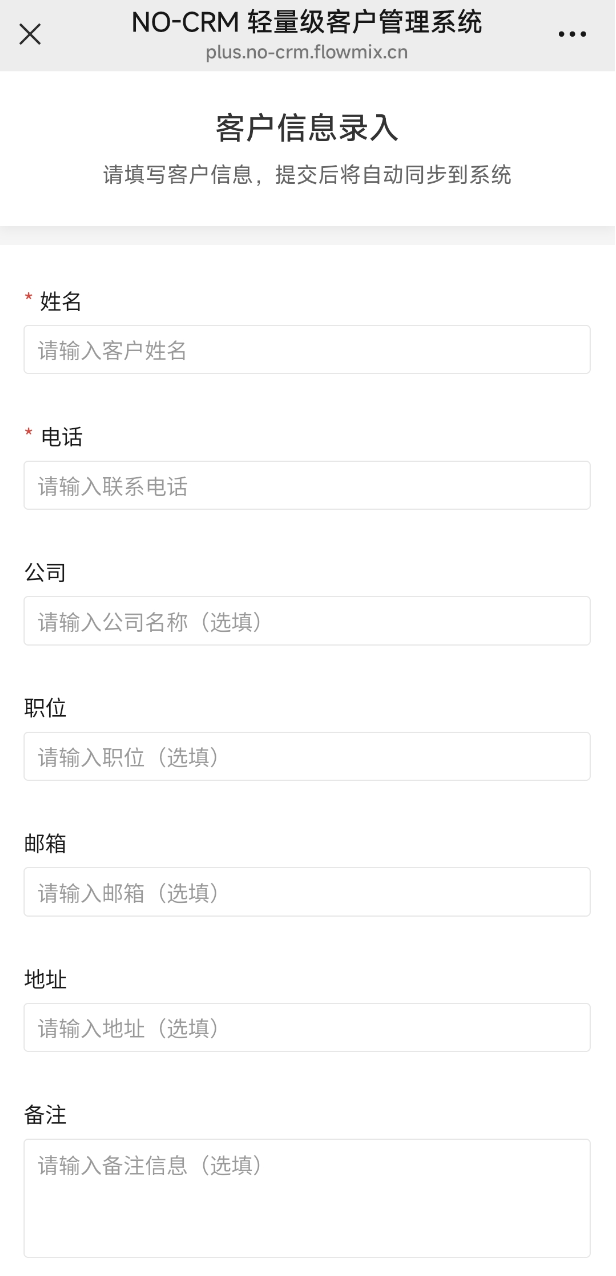The width and height of the screenshot is (616, 1276).
Task: Click the 电话 input field
Action: 307,485
